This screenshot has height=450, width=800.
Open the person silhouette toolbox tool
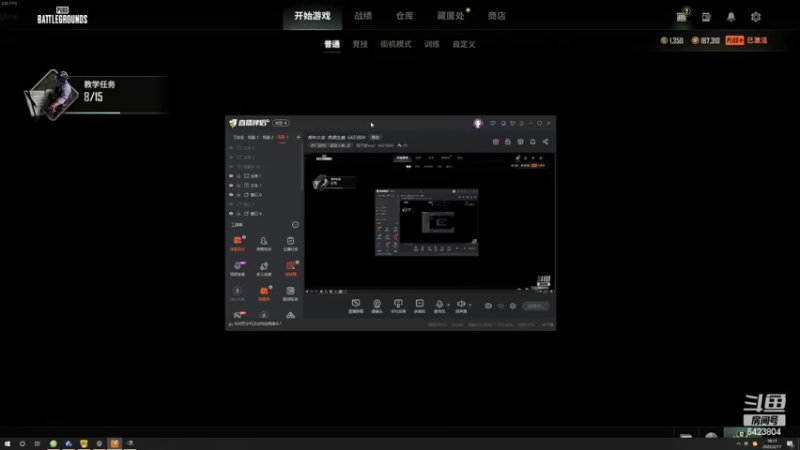(264, 243)
